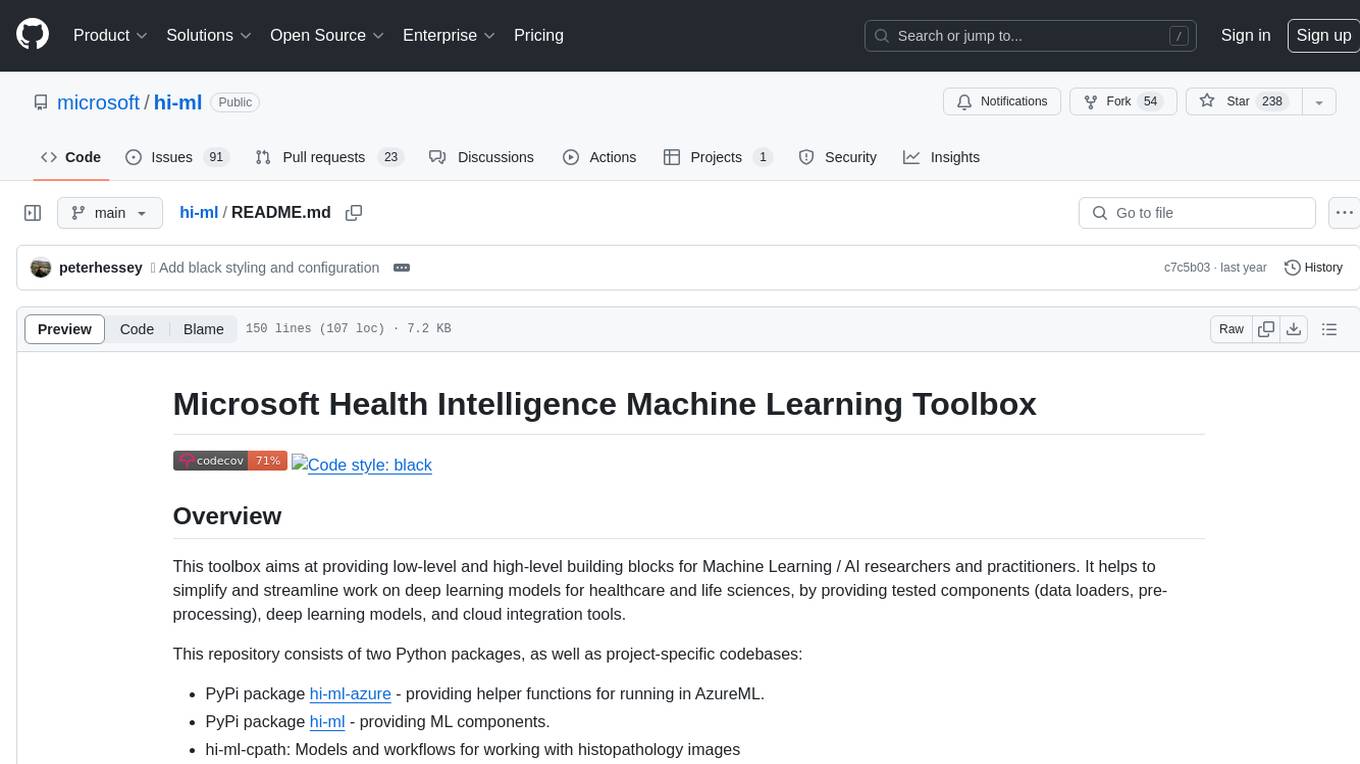
Task: Open the Security tab
Action: pyautogui.click(x=838, y=157)
